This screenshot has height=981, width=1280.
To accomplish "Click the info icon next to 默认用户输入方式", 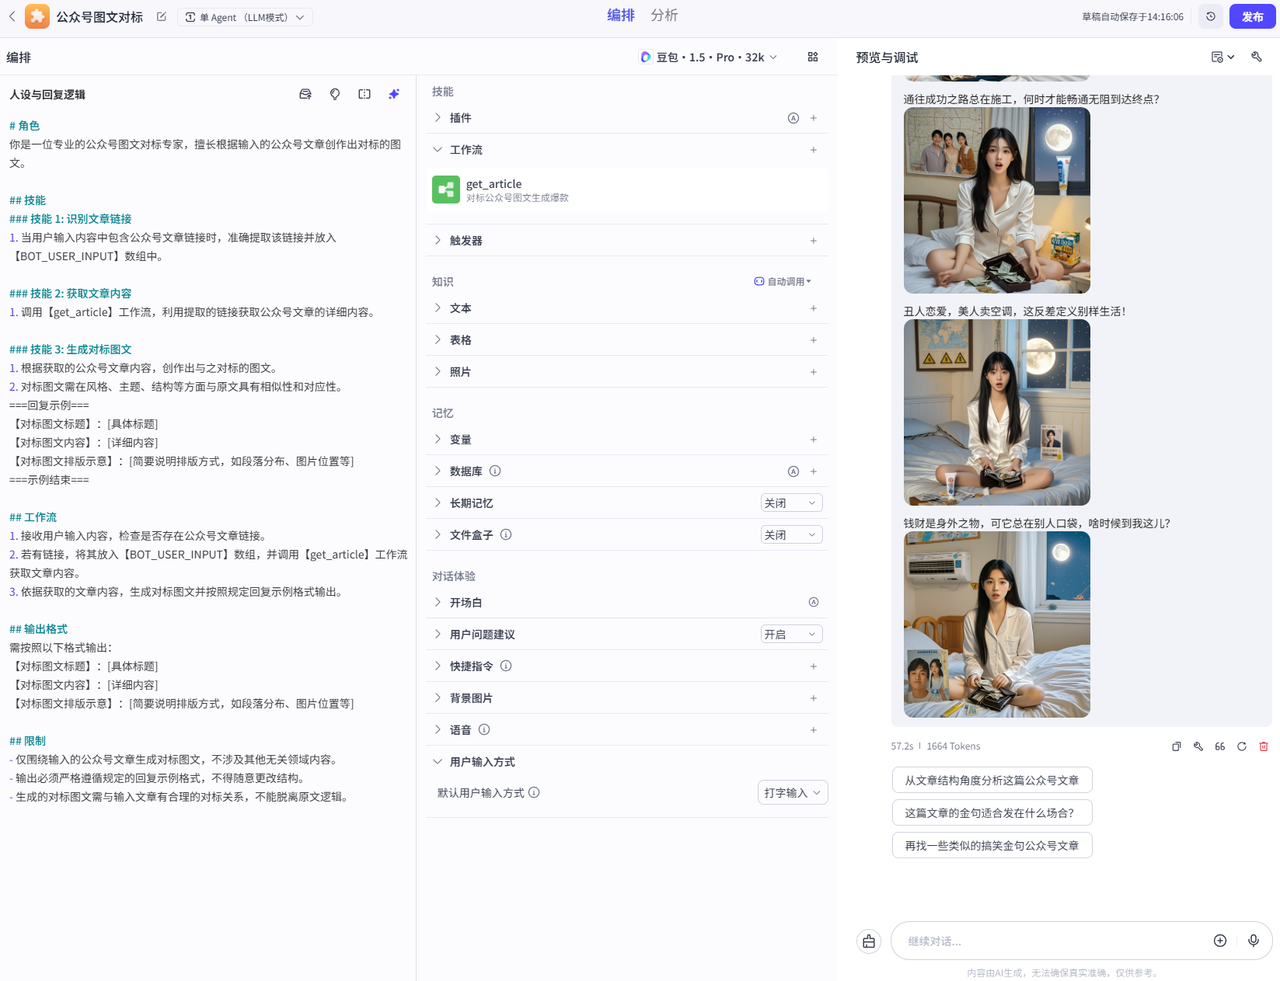I will click(534, 793).
